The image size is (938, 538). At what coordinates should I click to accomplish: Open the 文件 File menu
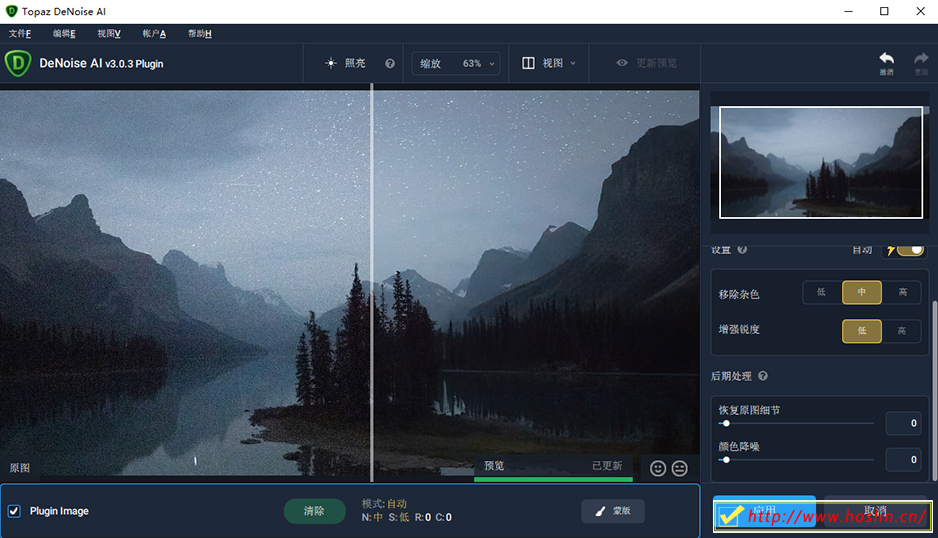click(20, 34)
